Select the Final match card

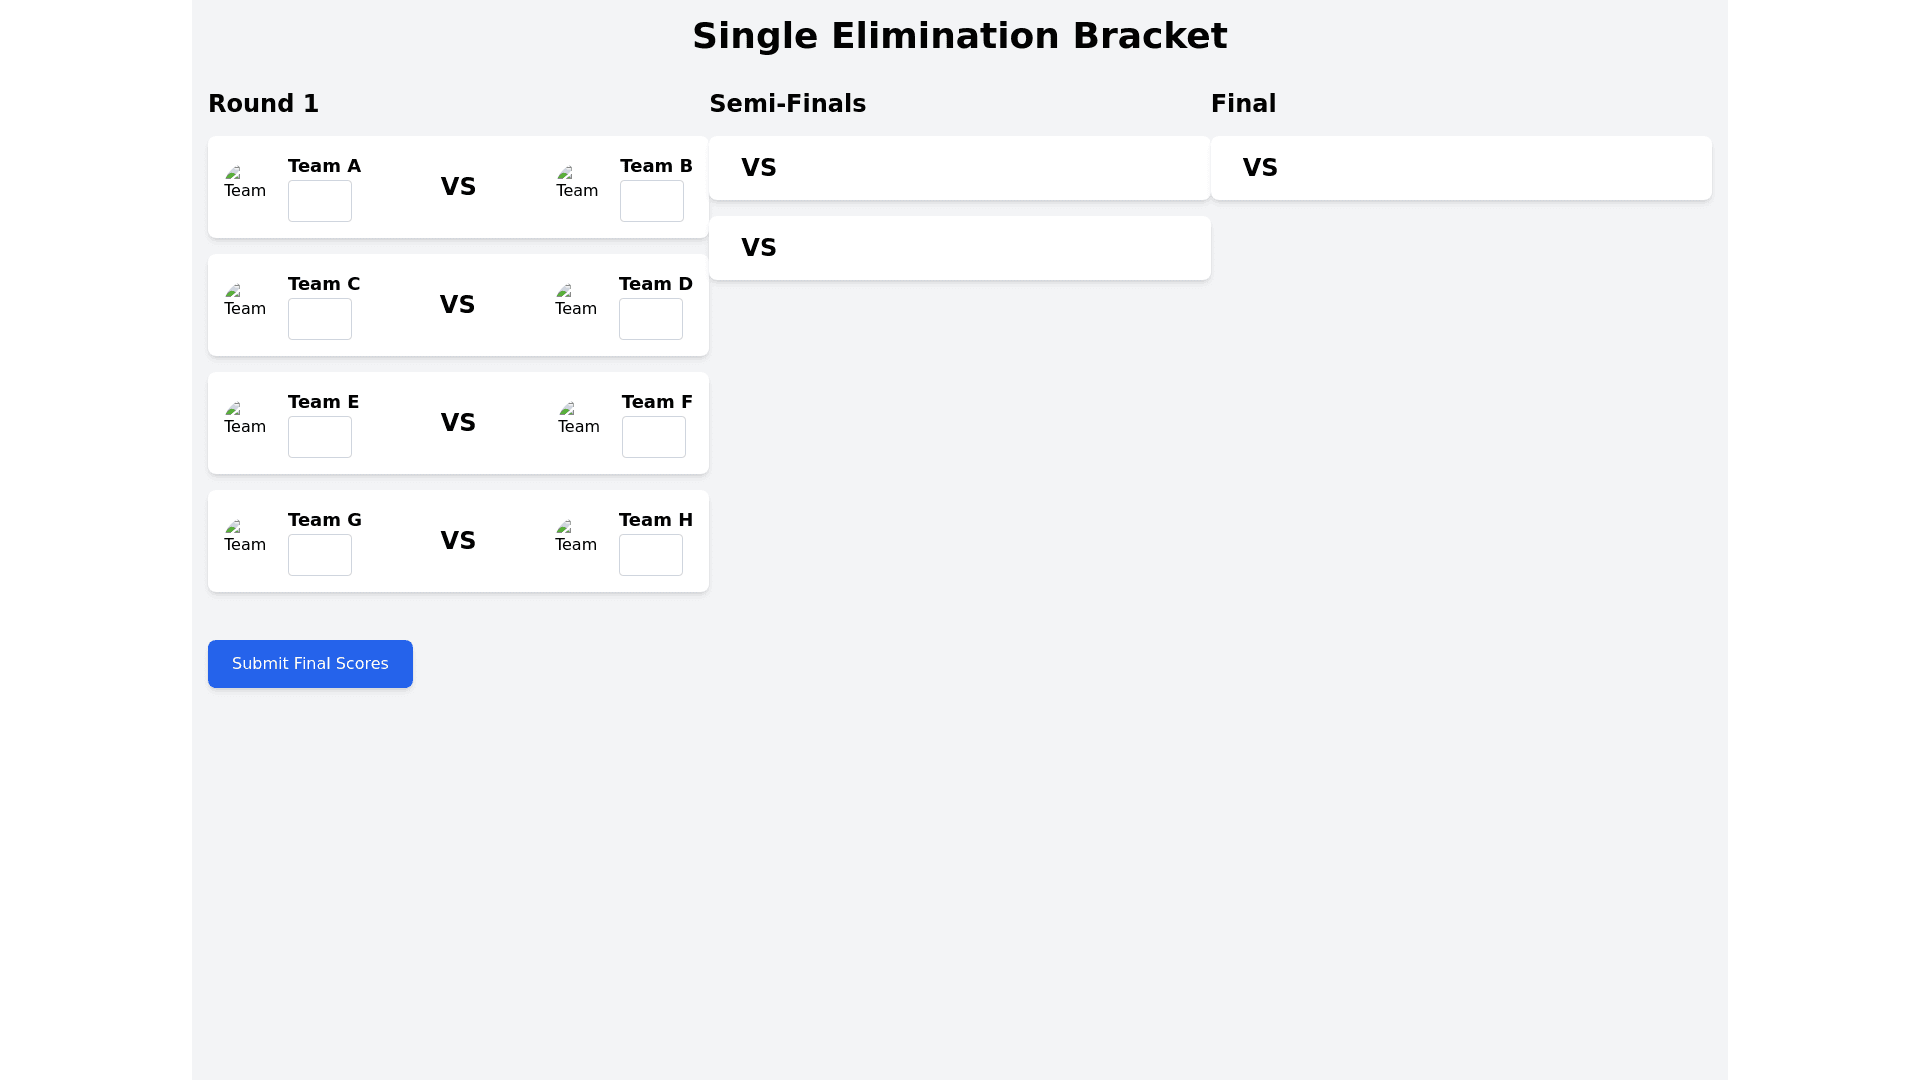[x=1461, y=168]
